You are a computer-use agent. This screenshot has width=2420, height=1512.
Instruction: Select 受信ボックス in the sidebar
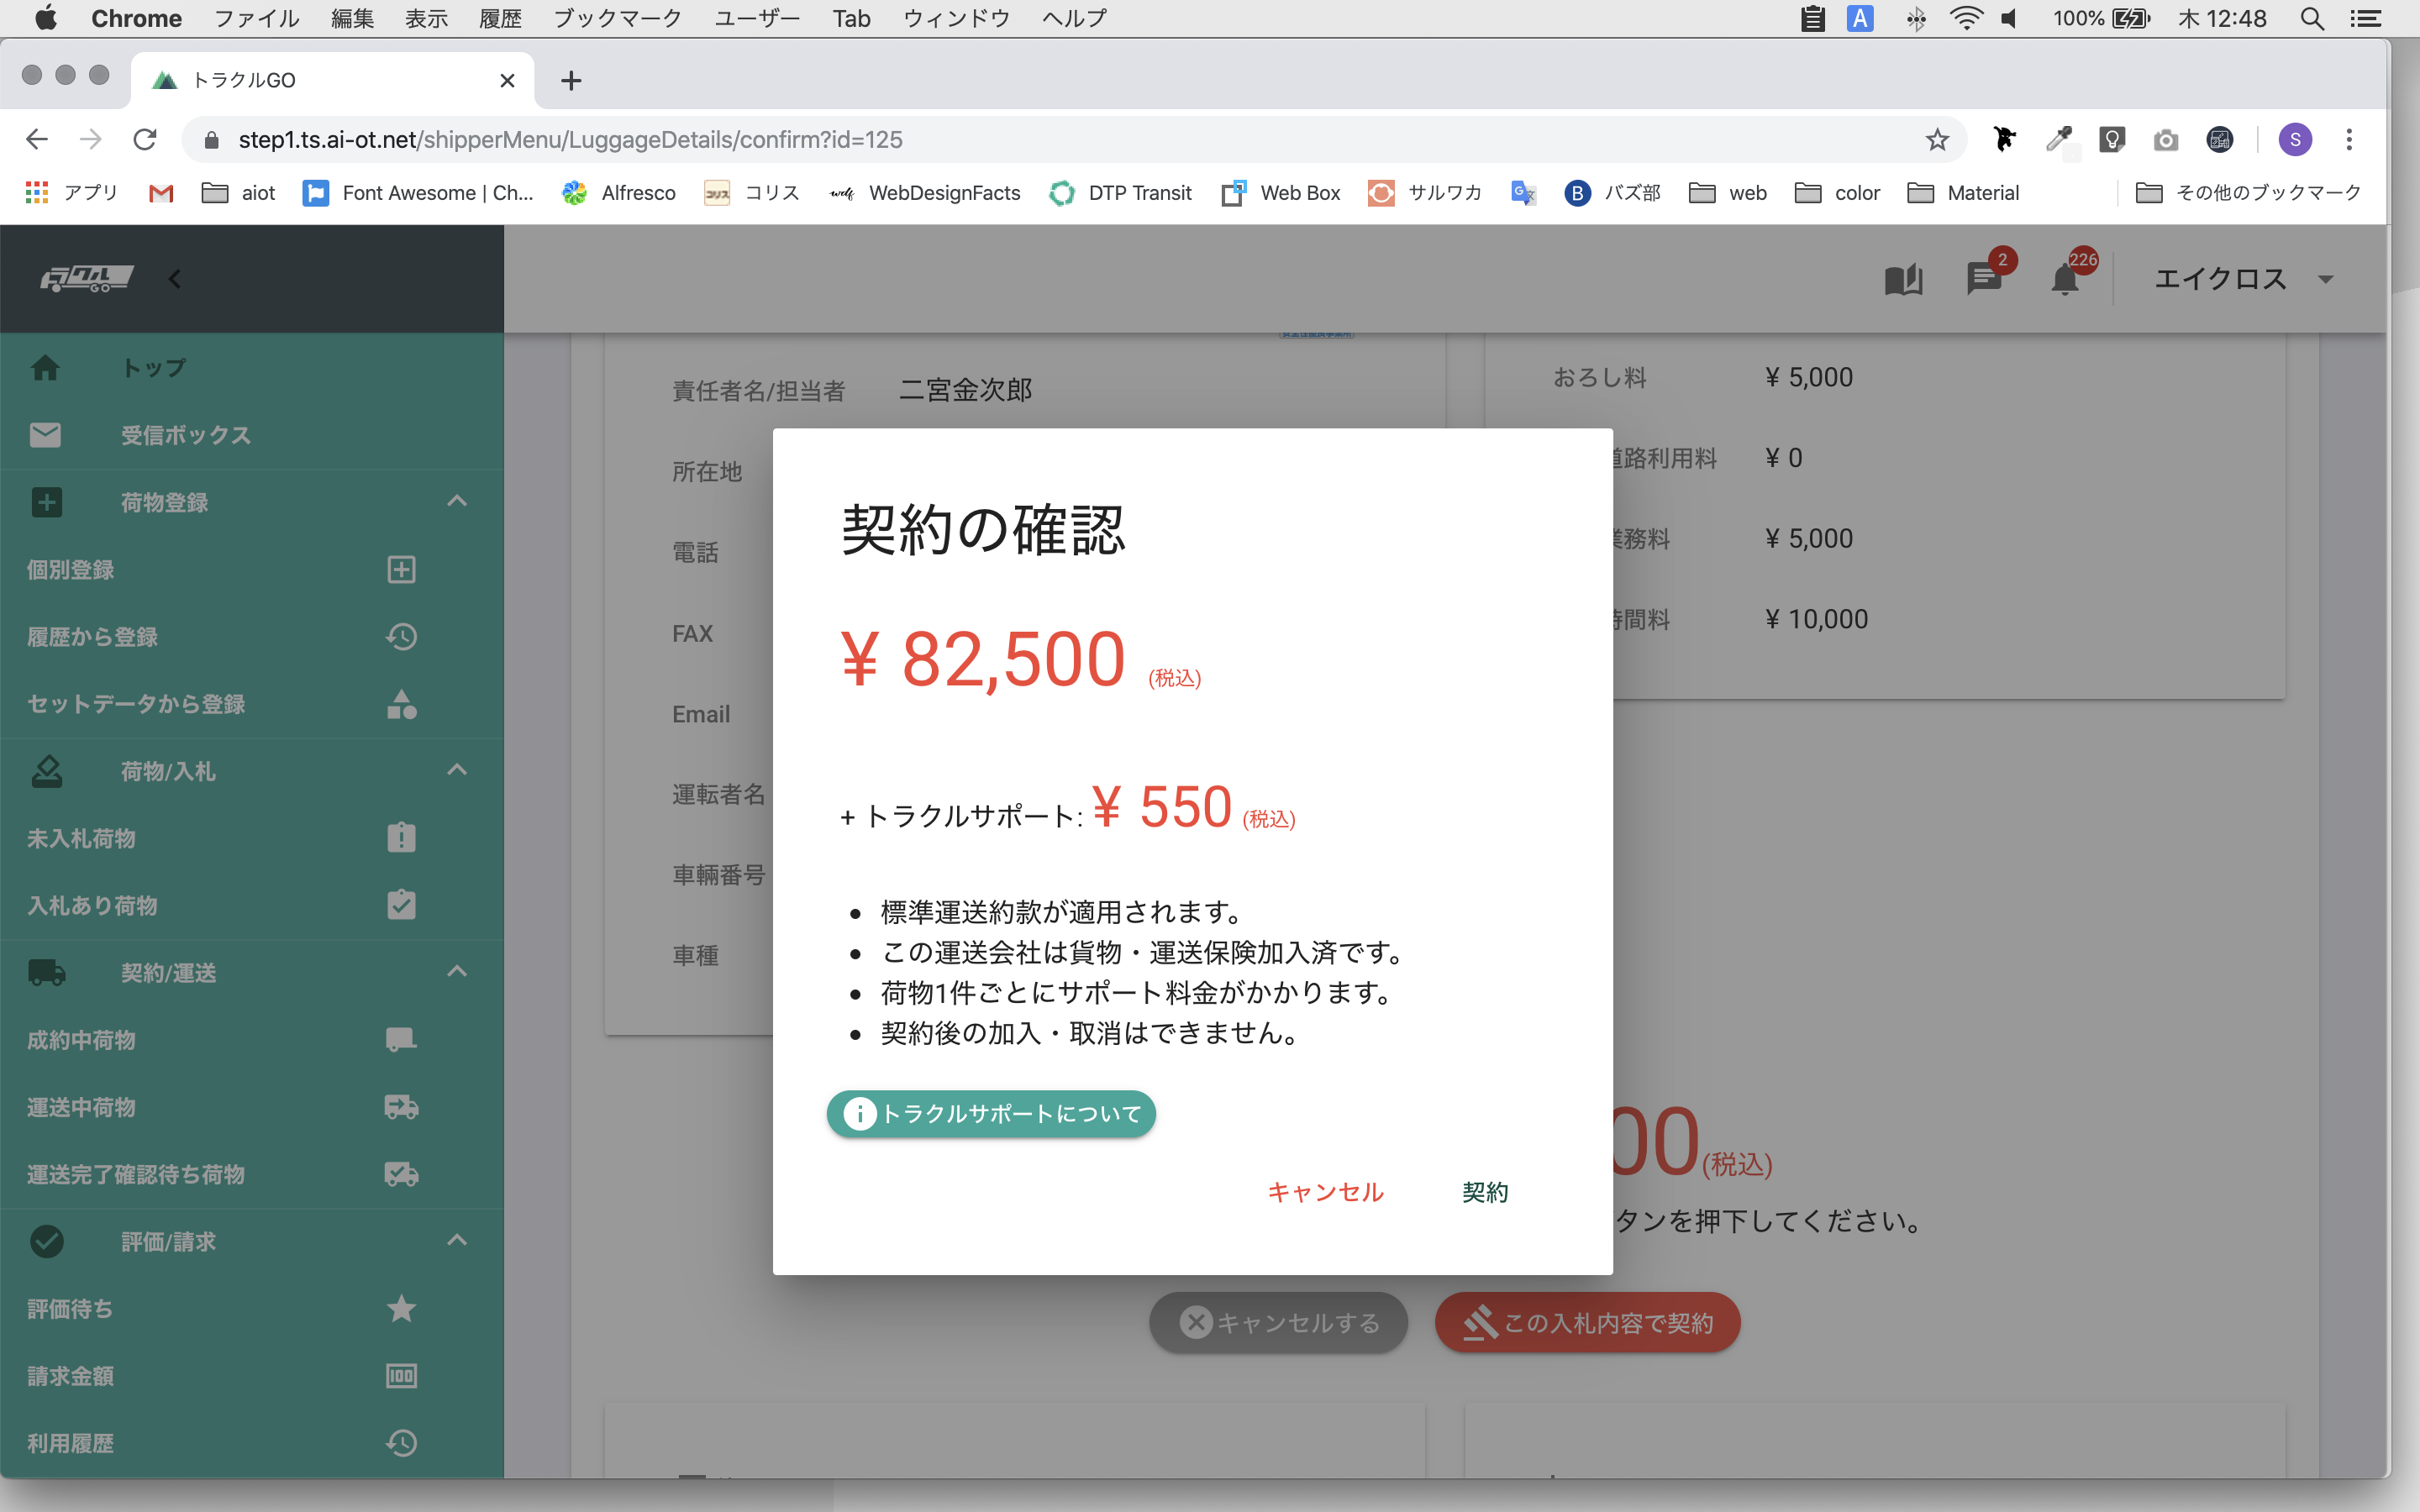[185, 435]
